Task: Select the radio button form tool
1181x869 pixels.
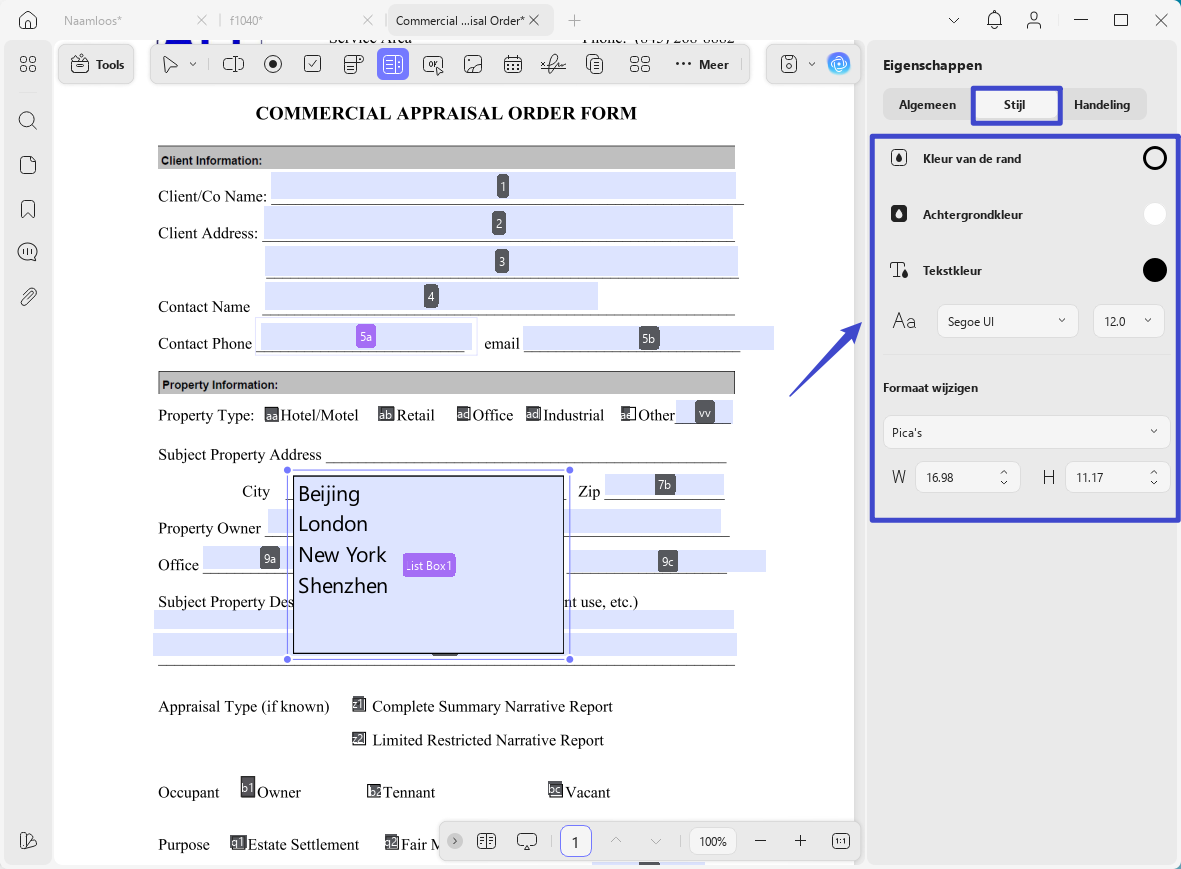Action: (x=273, y=64)
